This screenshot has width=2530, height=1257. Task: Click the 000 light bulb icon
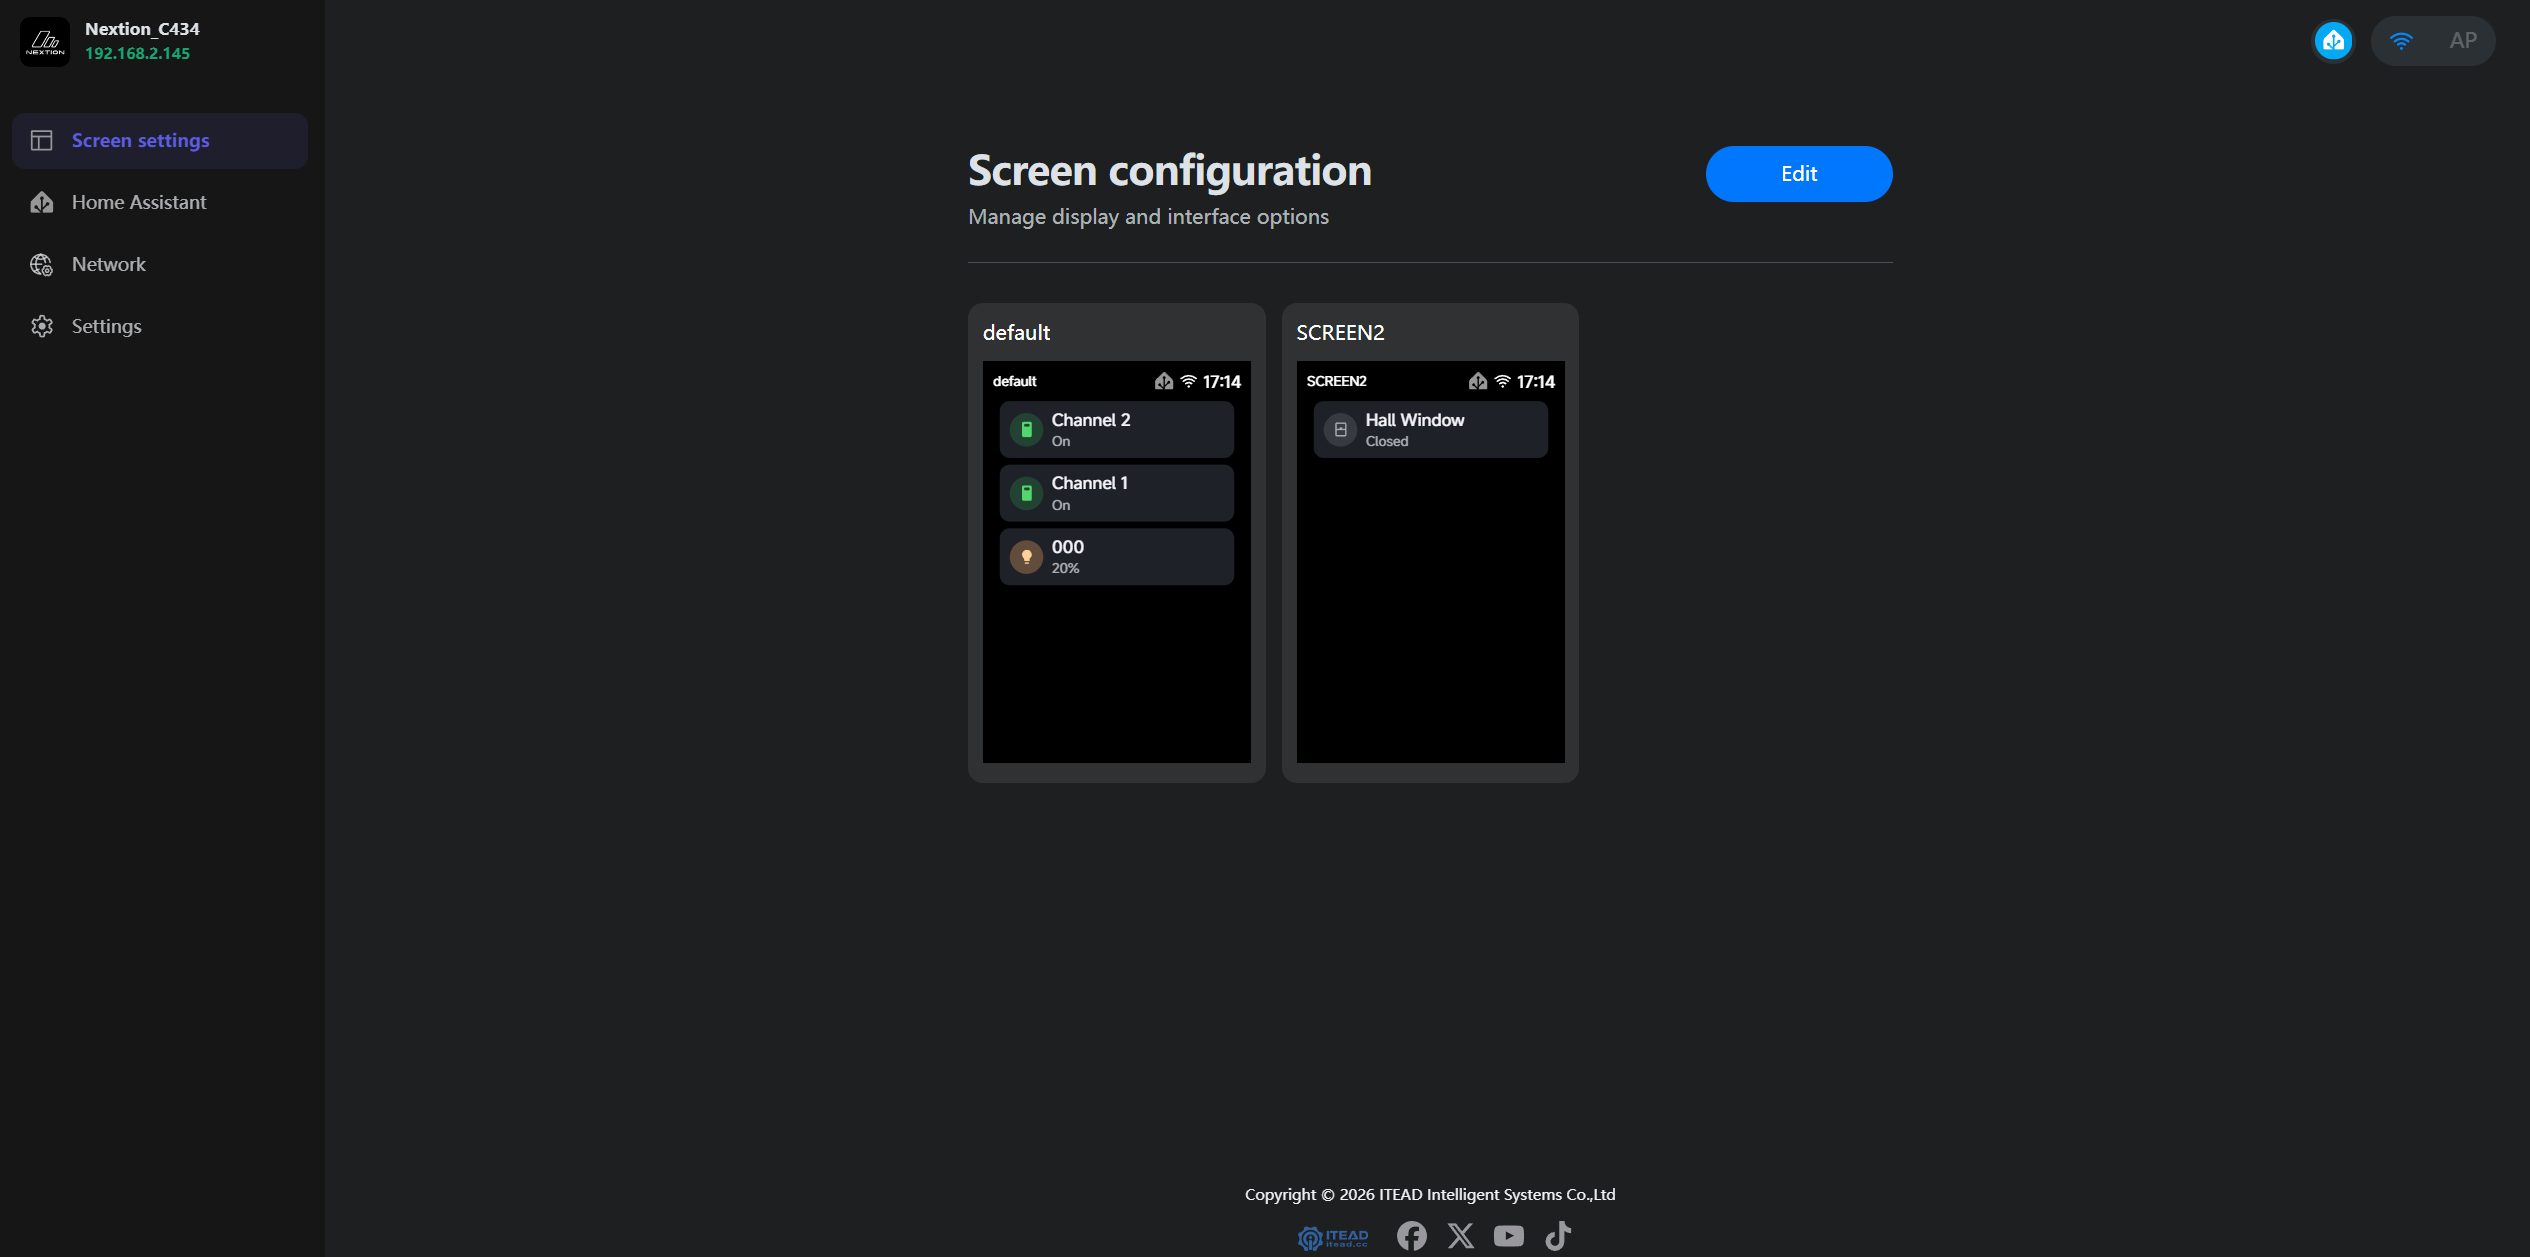[1026, 557]
